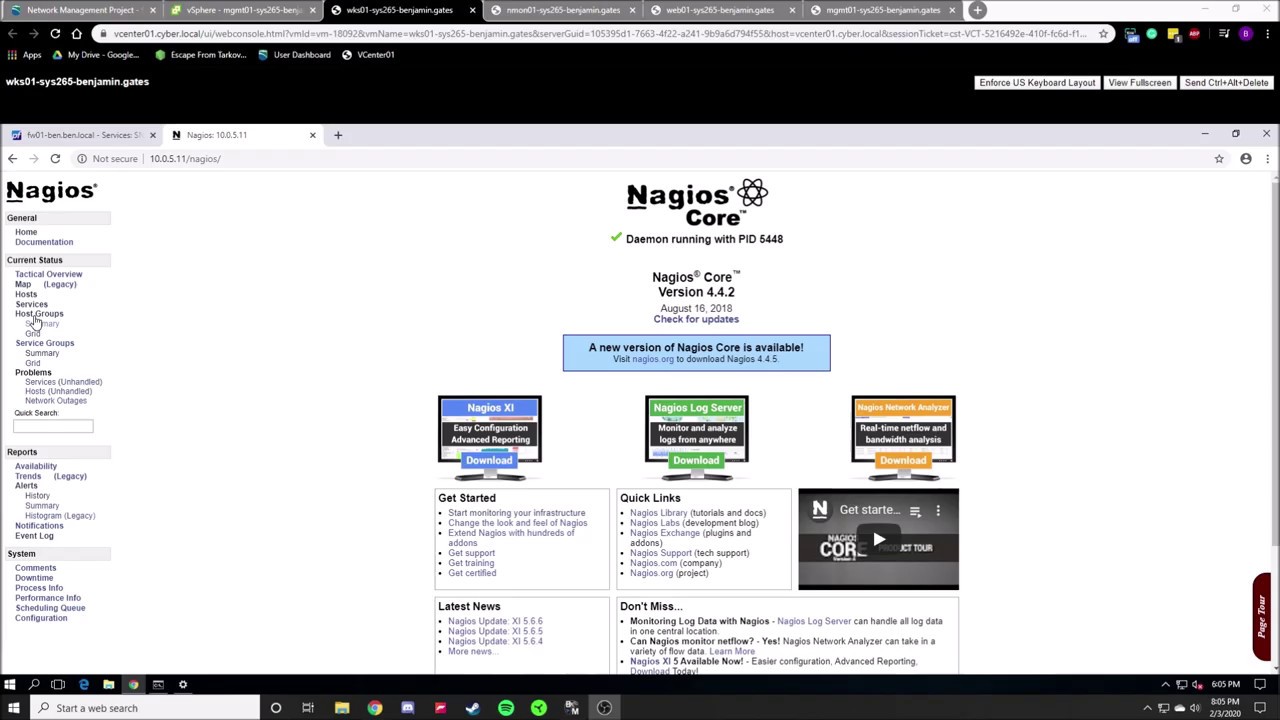The height and width of the screenshot is (720, 1280).
Task: Open the inner browser profile icon
Action: 1246,159
